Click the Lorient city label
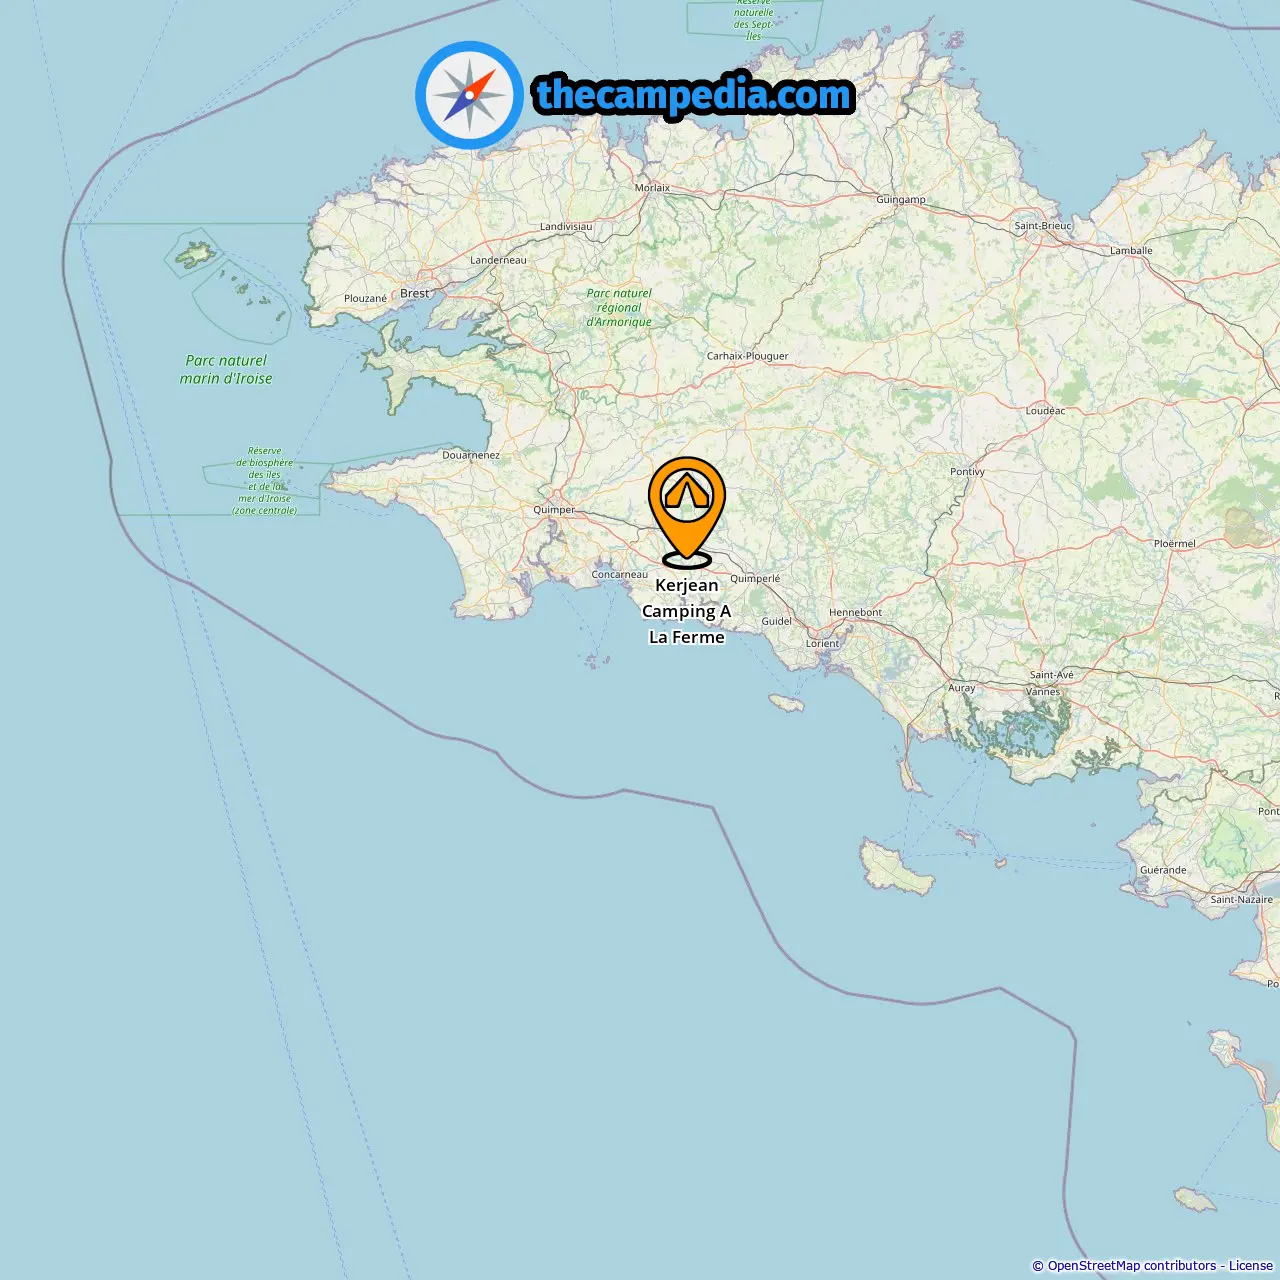The height and width of the screenshot is (1280, 1280). click(823, 643)
